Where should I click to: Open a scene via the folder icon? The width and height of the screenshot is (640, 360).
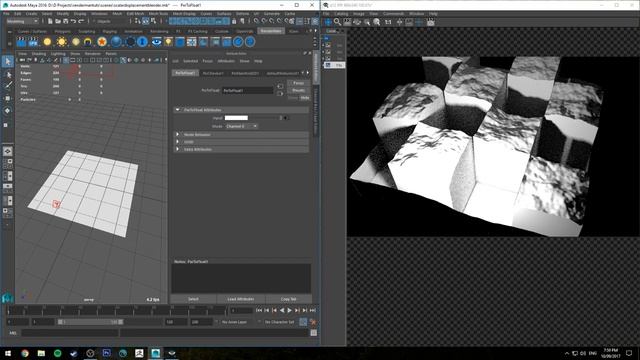[x=58, y=21]
